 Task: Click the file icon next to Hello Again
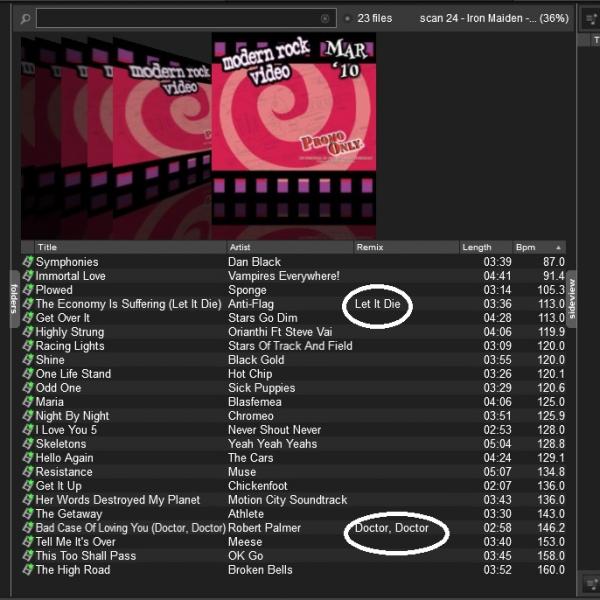click(x=28, y=458)
